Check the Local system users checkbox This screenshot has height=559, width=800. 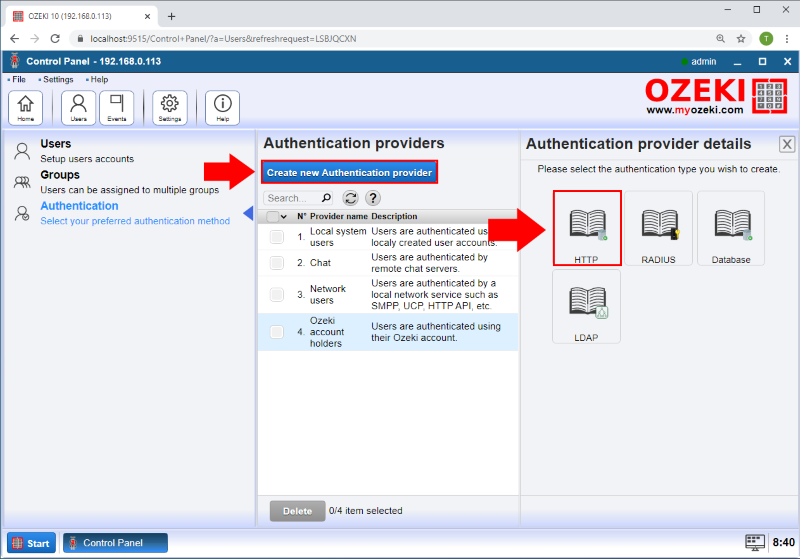[x=277, y=237]
